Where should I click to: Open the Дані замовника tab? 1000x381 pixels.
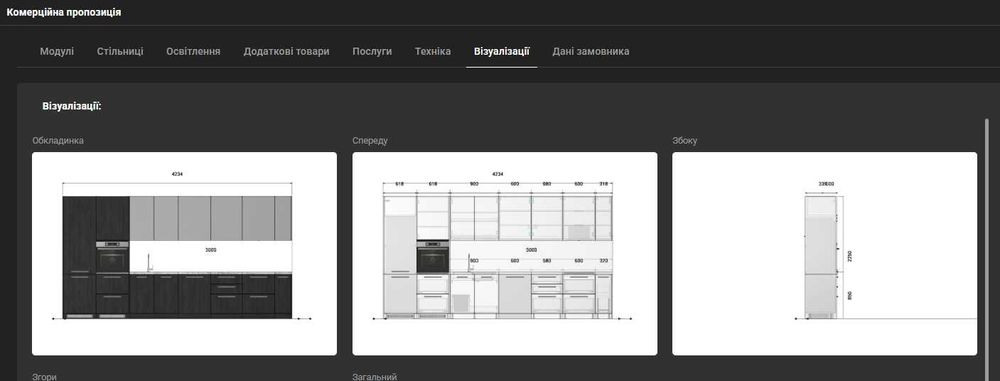click(591, 51)
